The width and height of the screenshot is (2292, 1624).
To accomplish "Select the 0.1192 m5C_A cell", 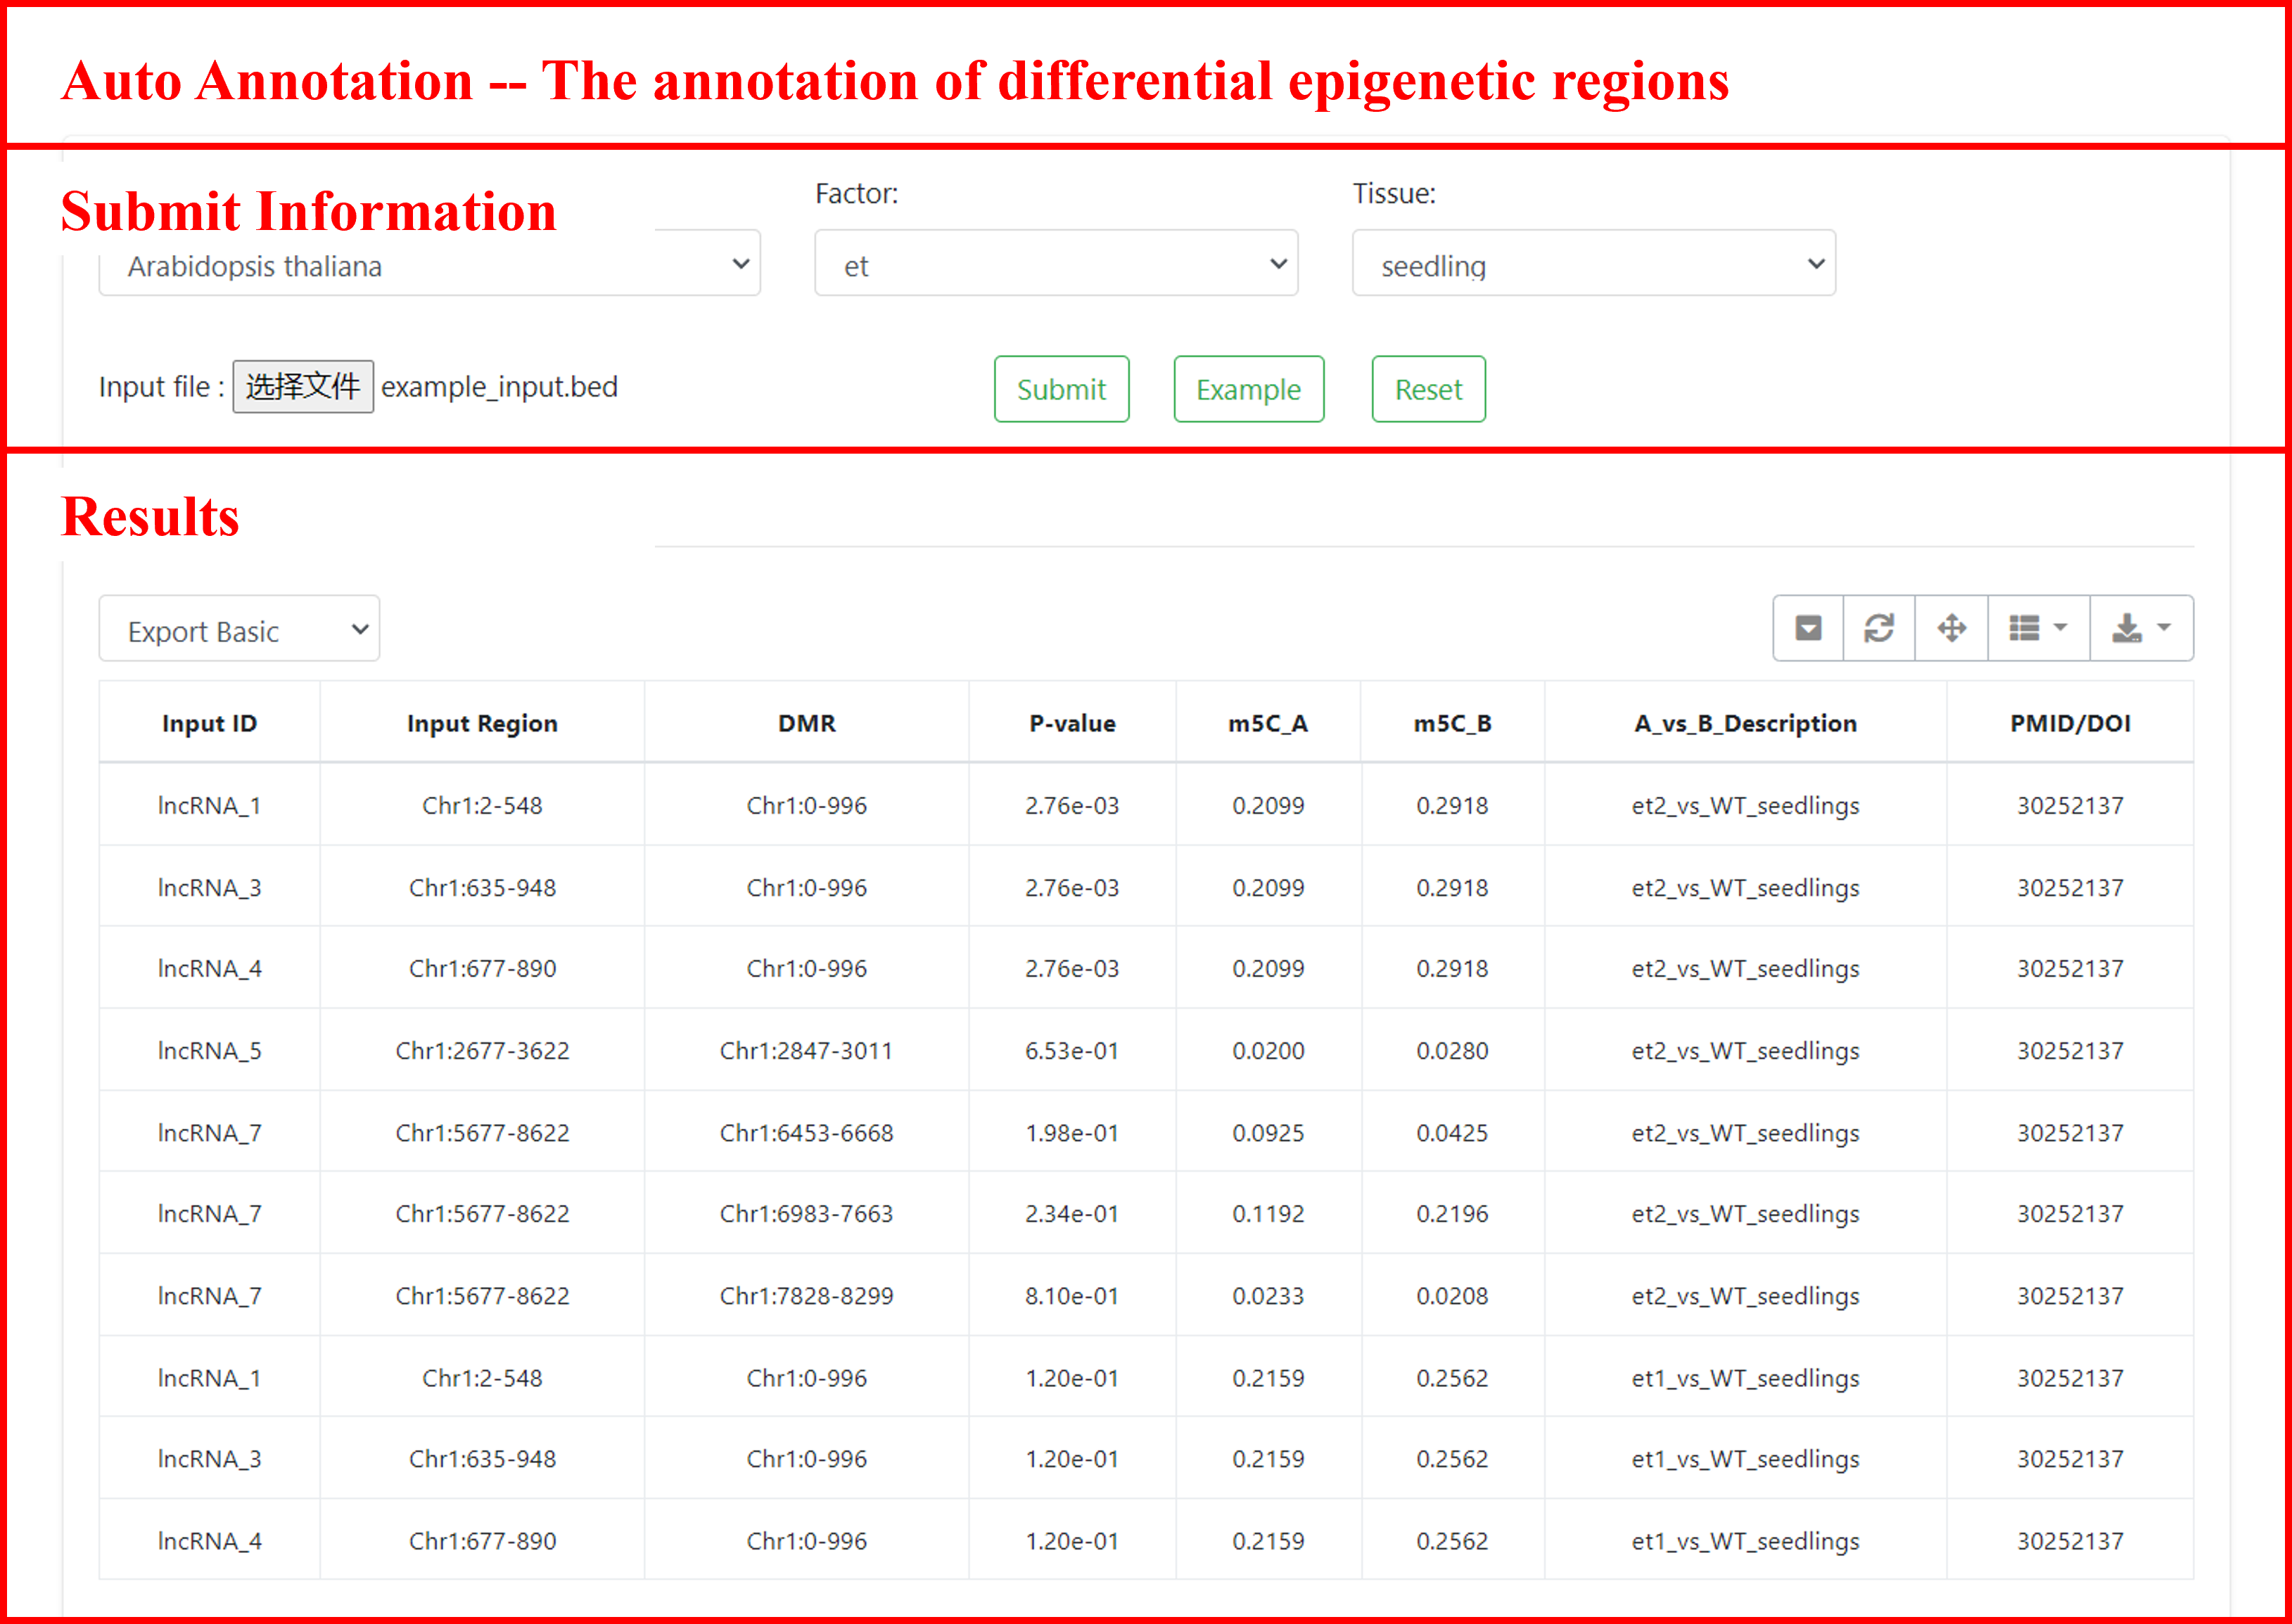I will (x=1268, y=1213).
